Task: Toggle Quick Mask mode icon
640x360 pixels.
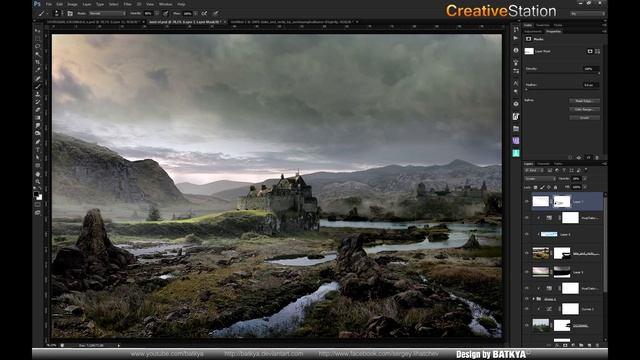Action: [38, 205]
